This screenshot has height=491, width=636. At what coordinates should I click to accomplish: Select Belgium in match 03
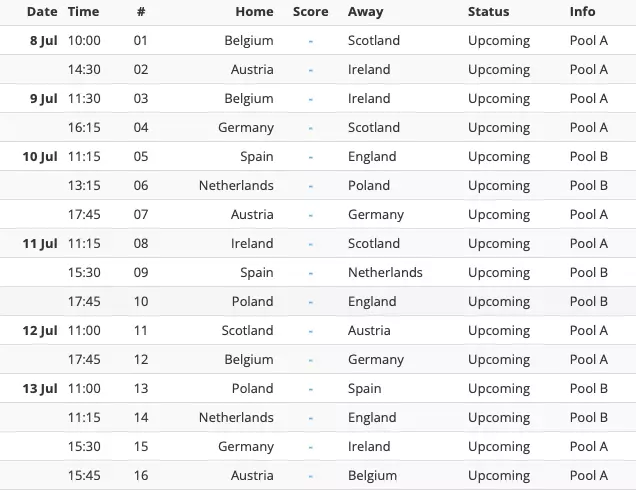[x=249, y=99]
